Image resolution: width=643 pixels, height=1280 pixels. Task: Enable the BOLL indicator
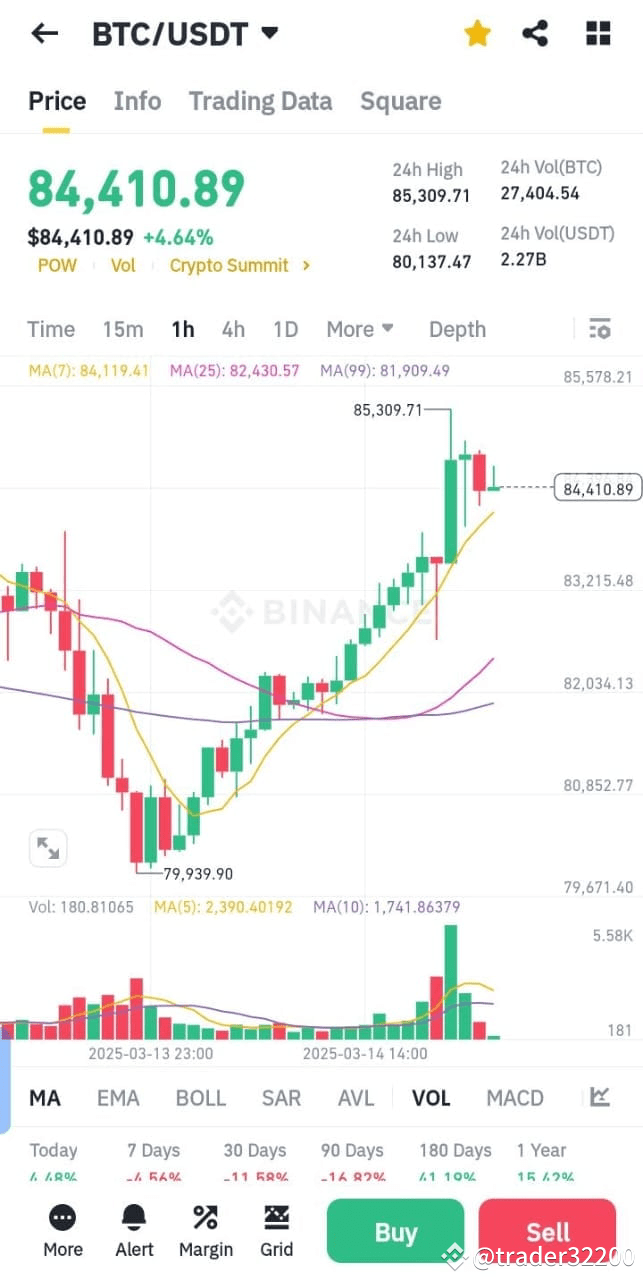[200, 1097]
